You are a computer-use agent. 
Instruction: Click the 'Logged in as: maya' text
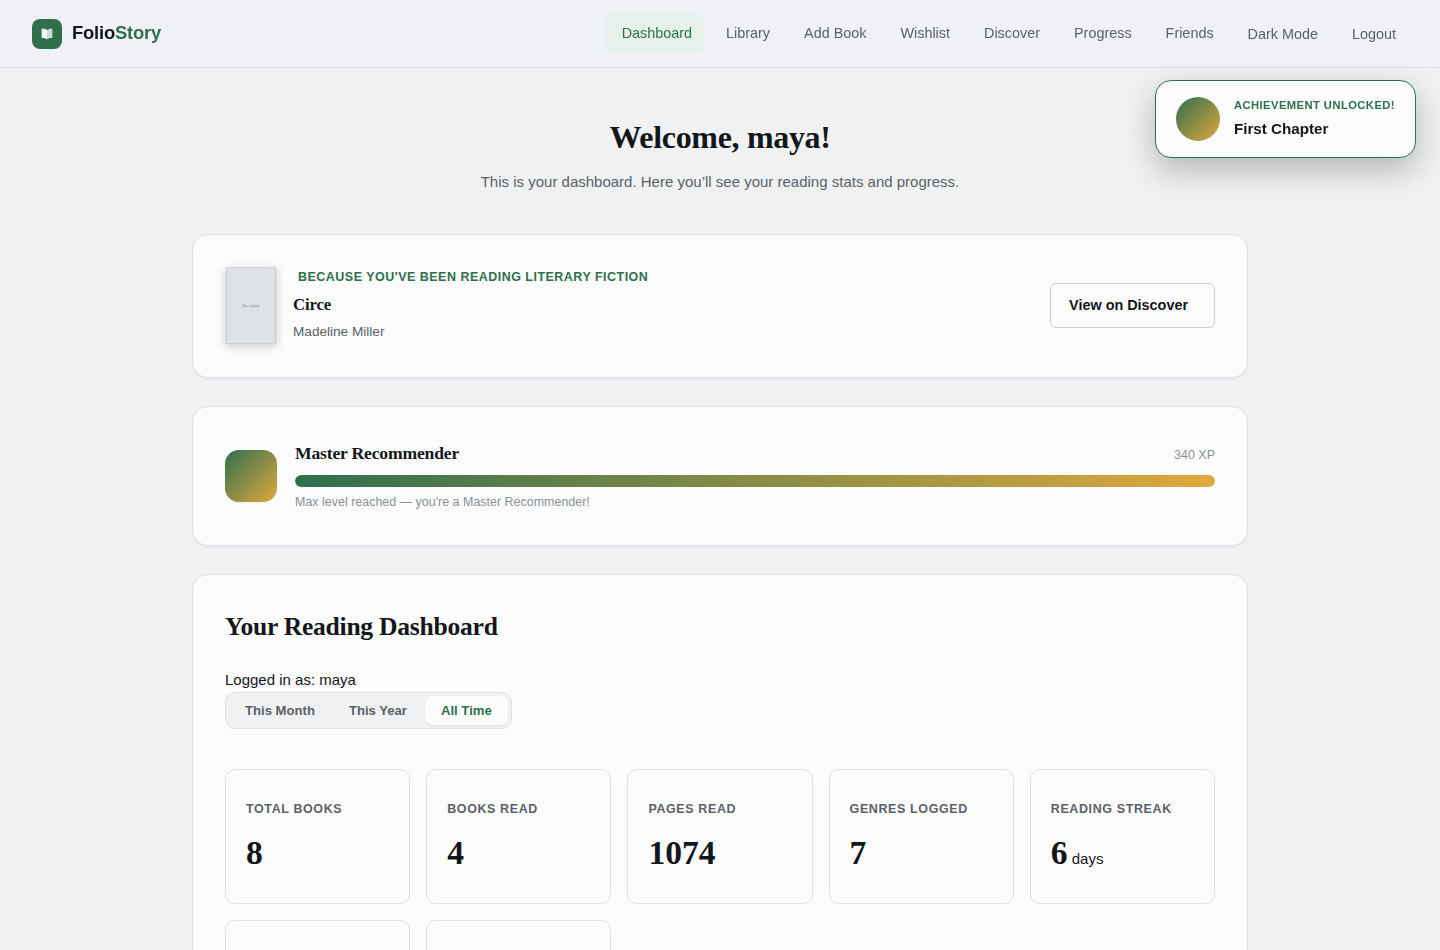[290, 680]
